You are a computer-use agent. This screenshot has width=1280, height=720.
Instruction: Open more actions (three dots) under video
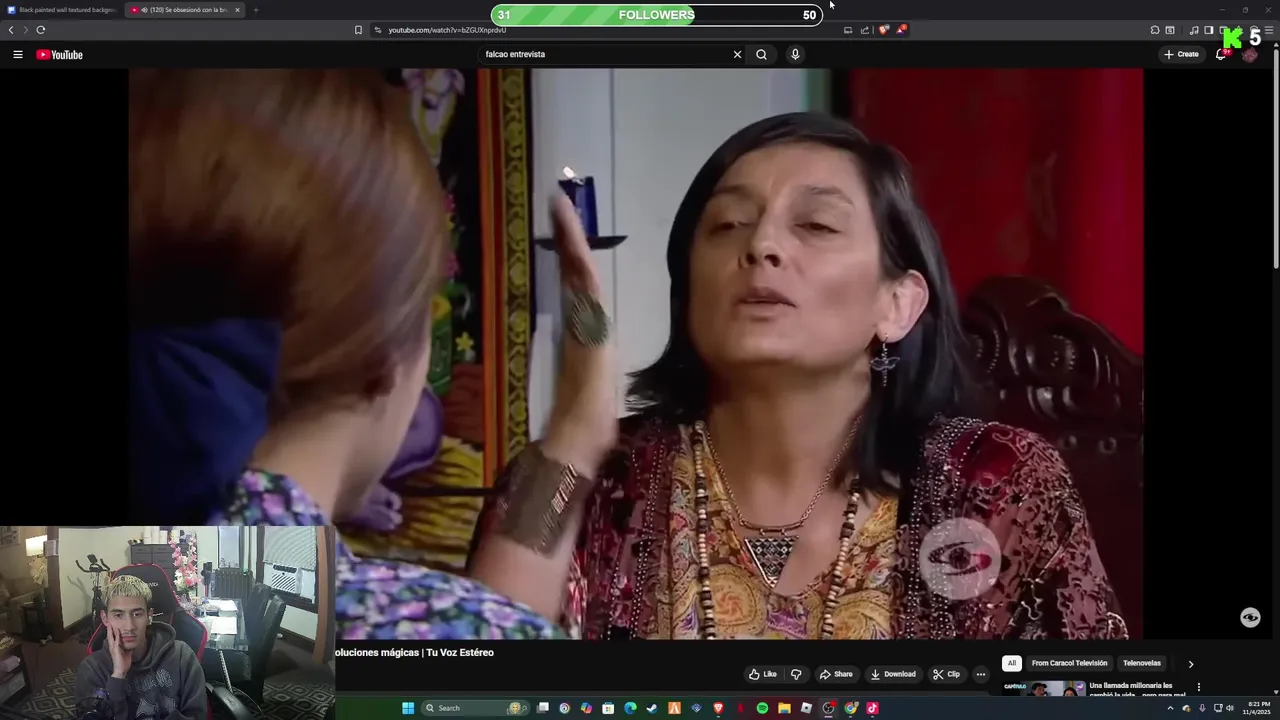tap(980, 674)
